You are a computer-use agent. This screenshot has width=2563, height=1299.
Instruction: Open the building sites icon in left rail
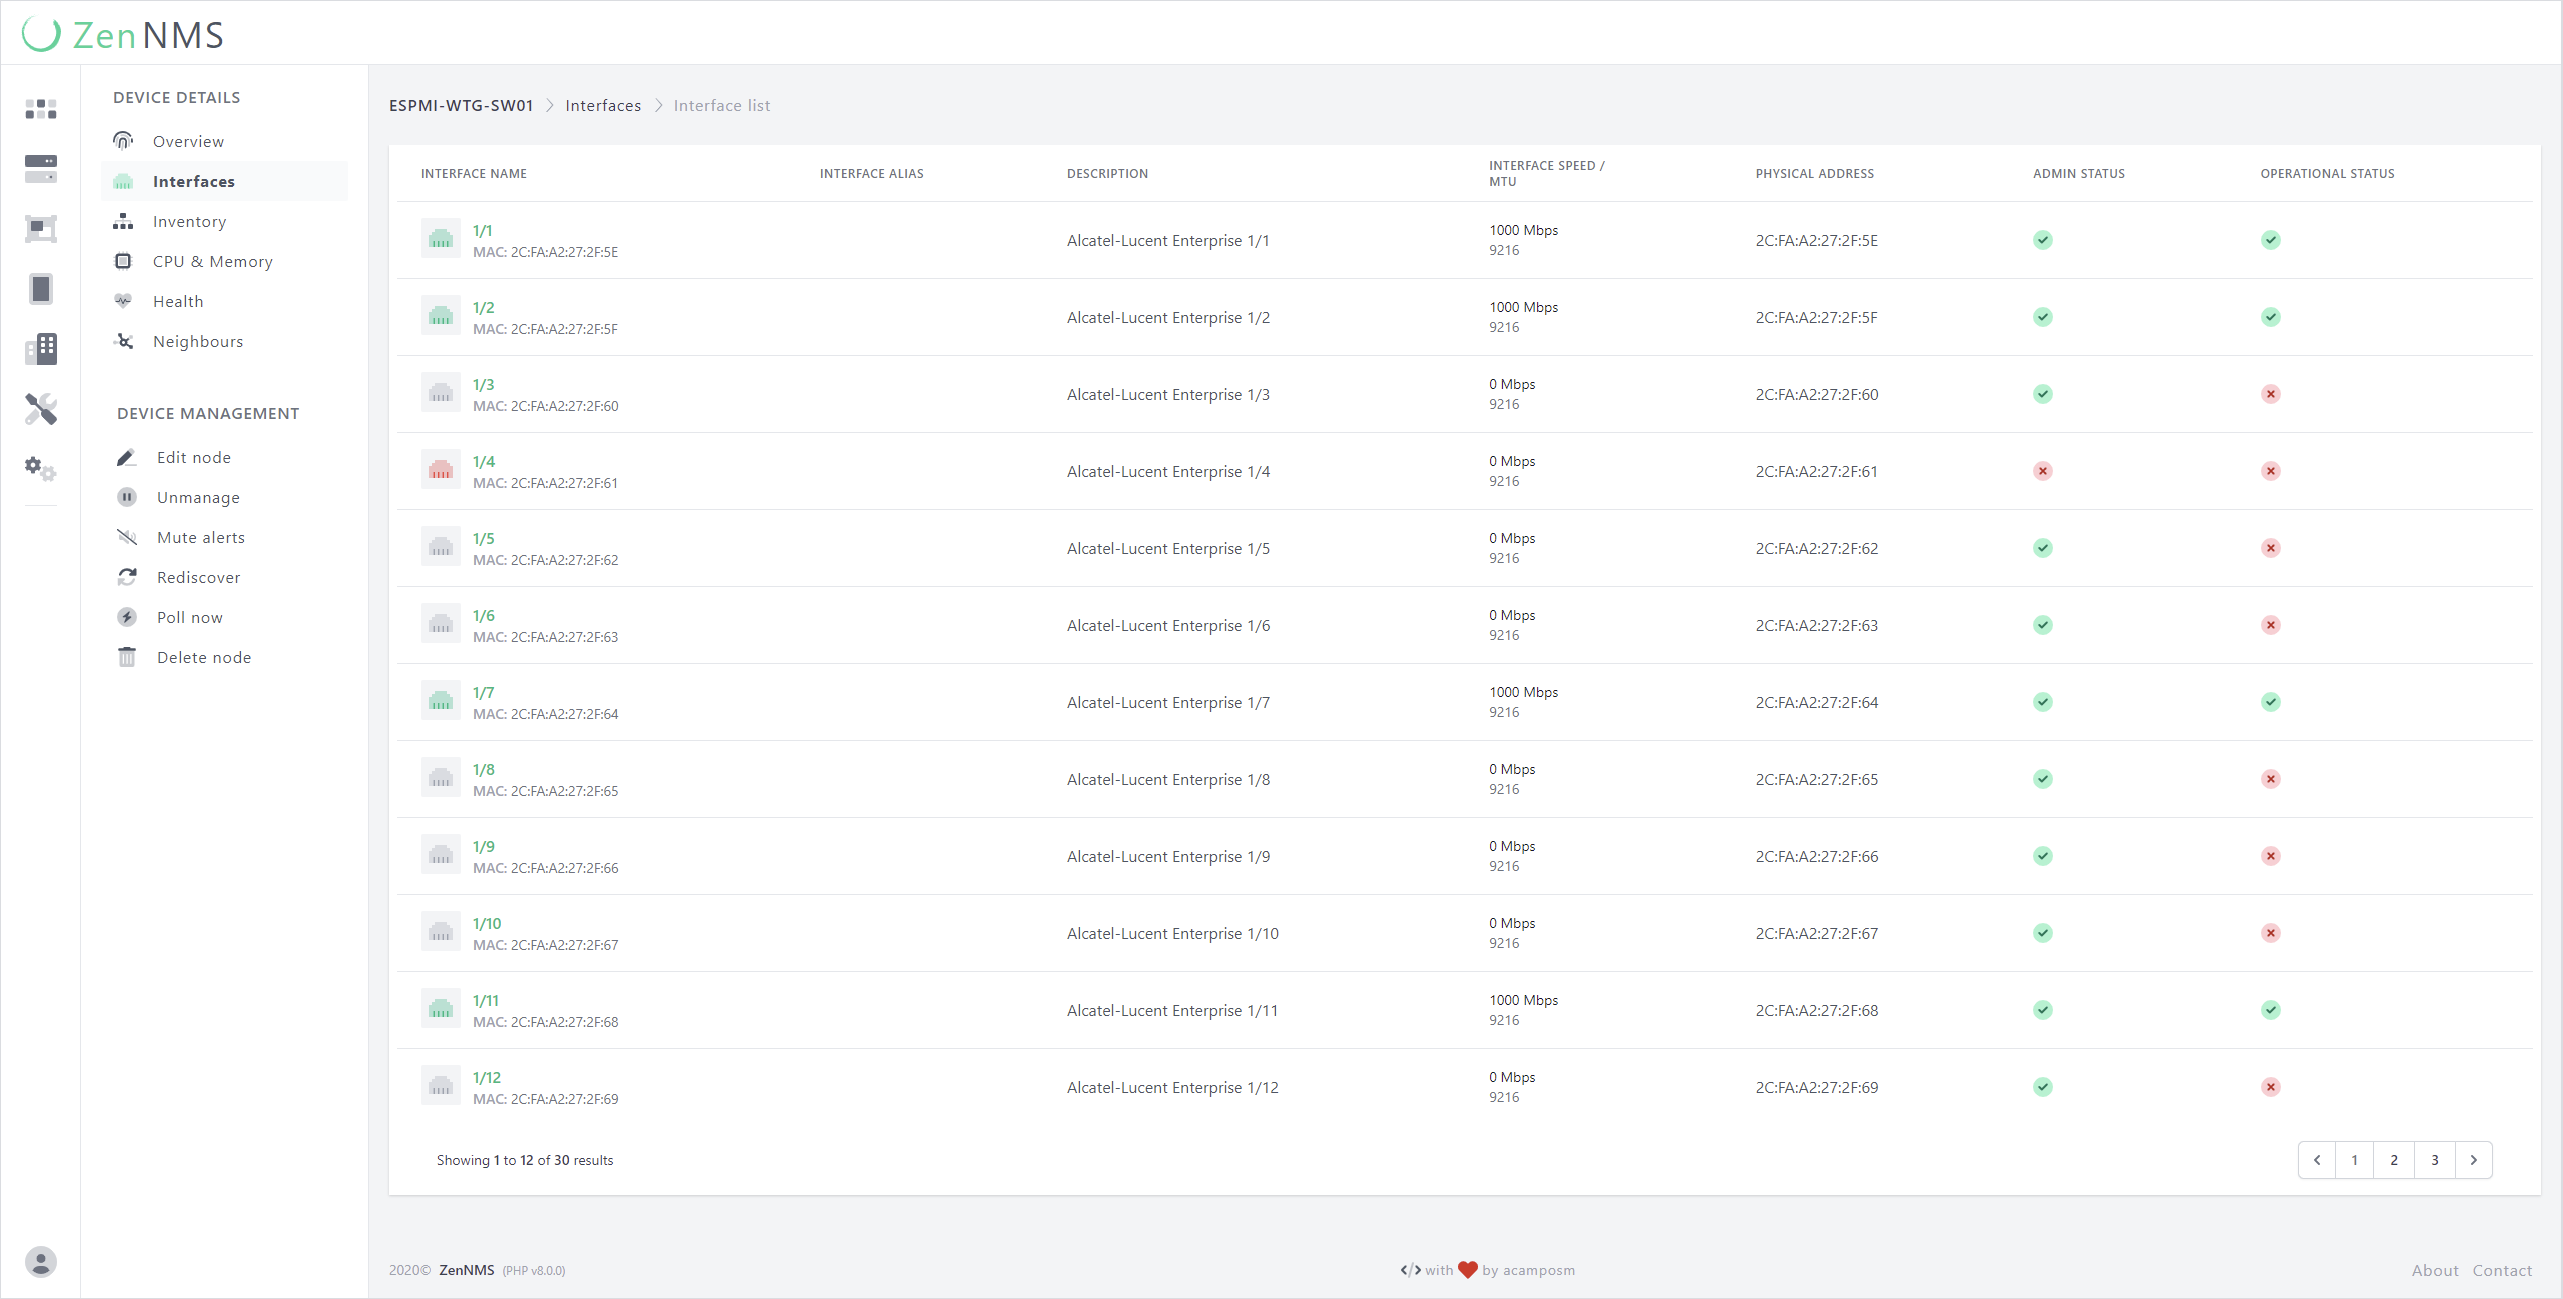coord(41,349)
